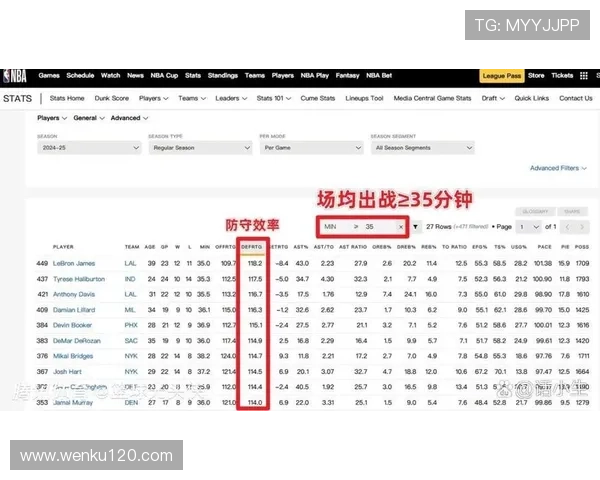Expand the General breadcrumb dropdown
The image size is (600, 480).
click(x=89, y=118)
